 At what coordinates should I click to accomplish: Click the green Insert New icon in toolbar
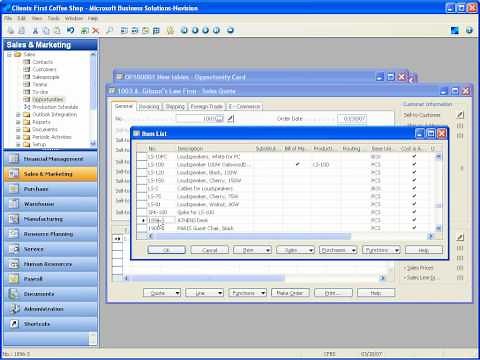click(85, 31)
